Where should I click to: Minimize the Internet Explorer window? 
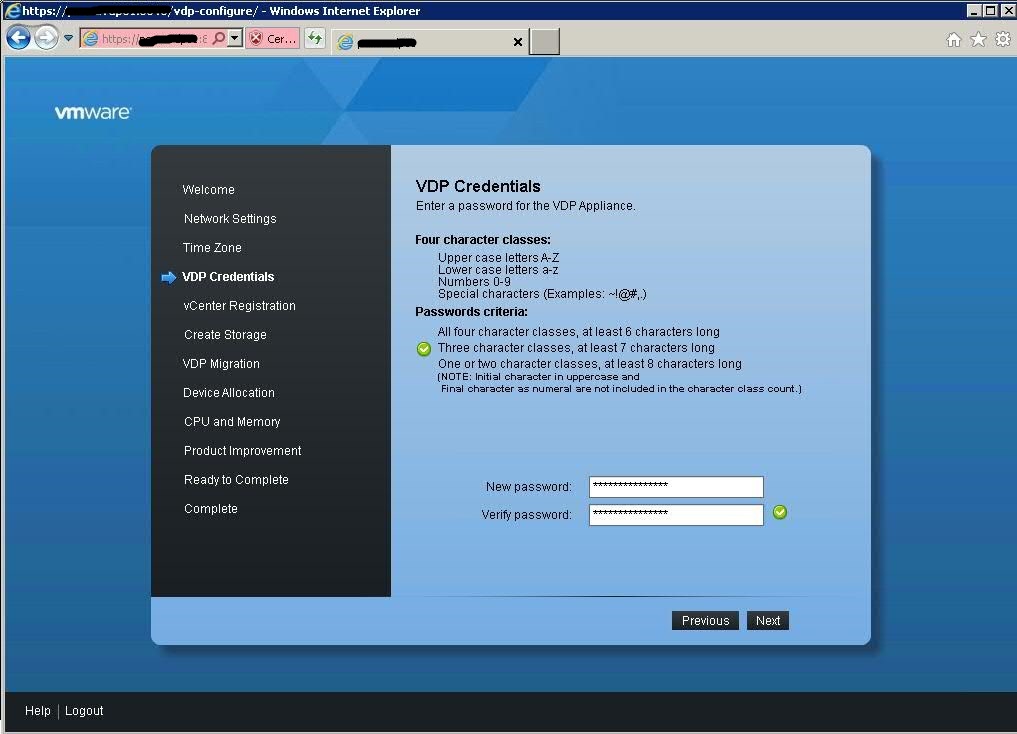[974, 10]
